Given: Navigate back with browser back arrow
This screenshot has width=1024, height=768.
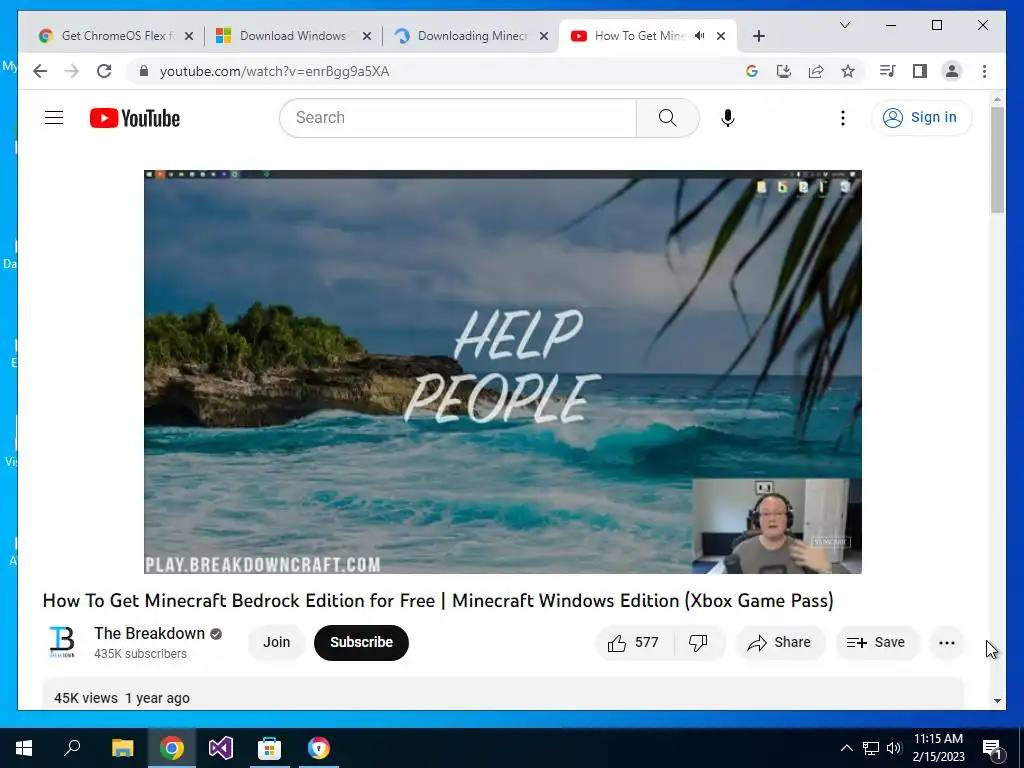Looking at the screenshot, I should point(40,71).
